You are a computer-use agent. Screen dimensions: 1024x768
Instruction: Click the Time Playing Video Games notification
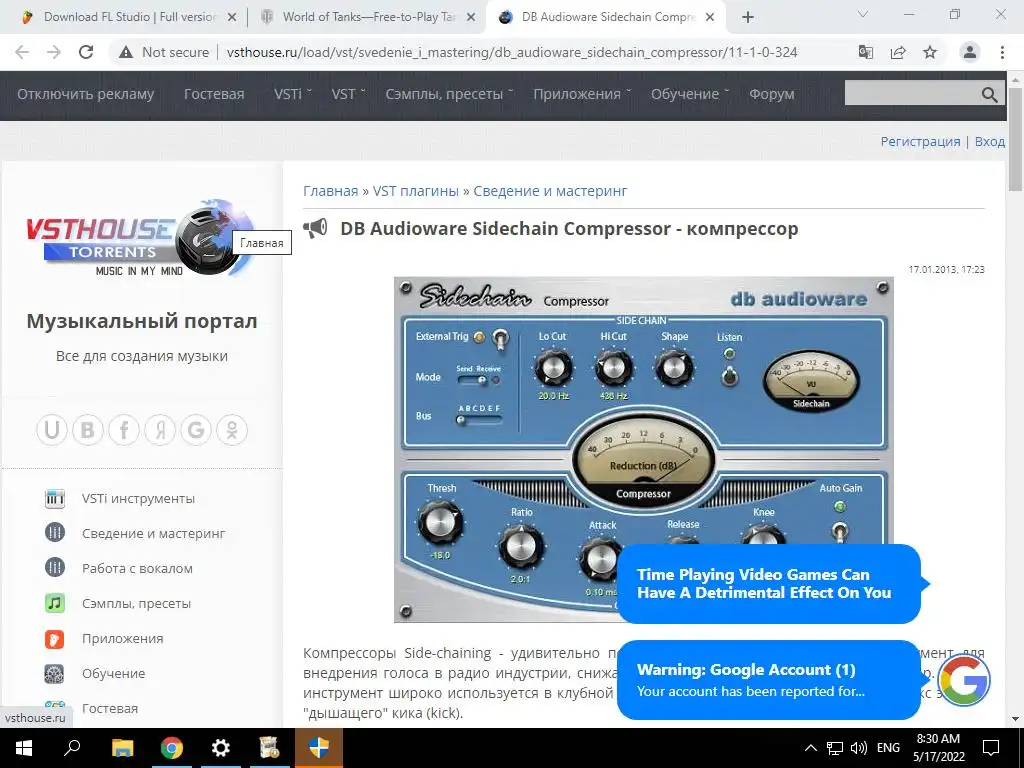(769, 584)
